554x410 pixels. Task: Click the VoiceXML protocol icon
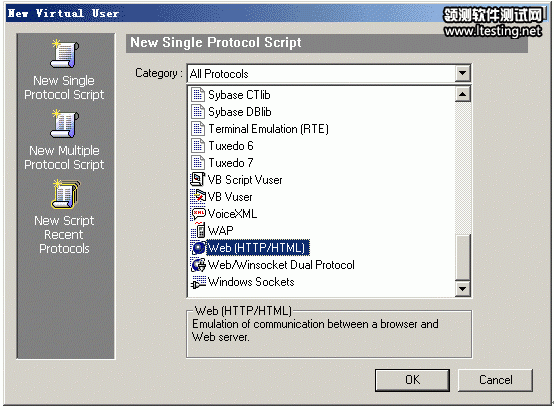[x=198, y=213]
